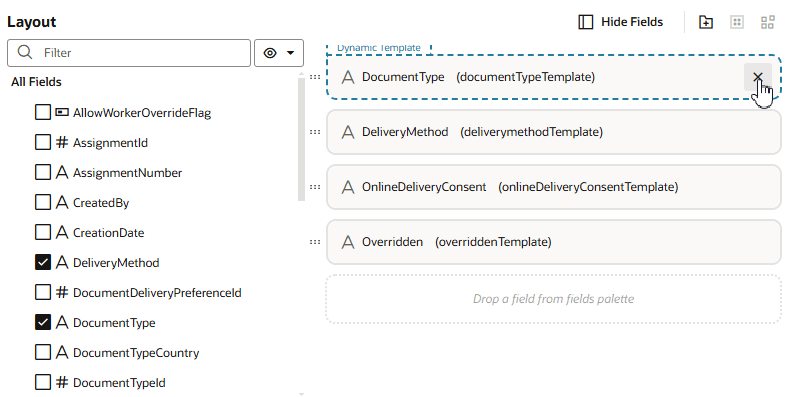The width and height of the screenshot is (791, 397).
Task: Uncheck the DeliveryMethod checkbox
Action: 43,263
